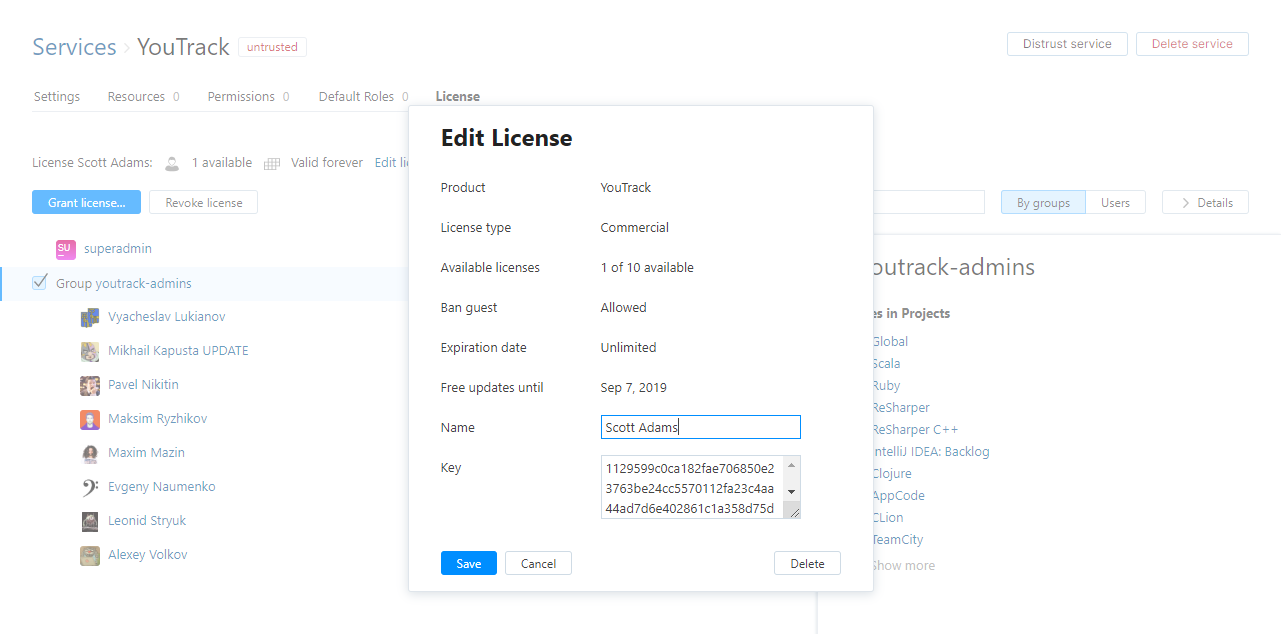Click the Delete button in dialog
1281x634 pixels.
807,564
